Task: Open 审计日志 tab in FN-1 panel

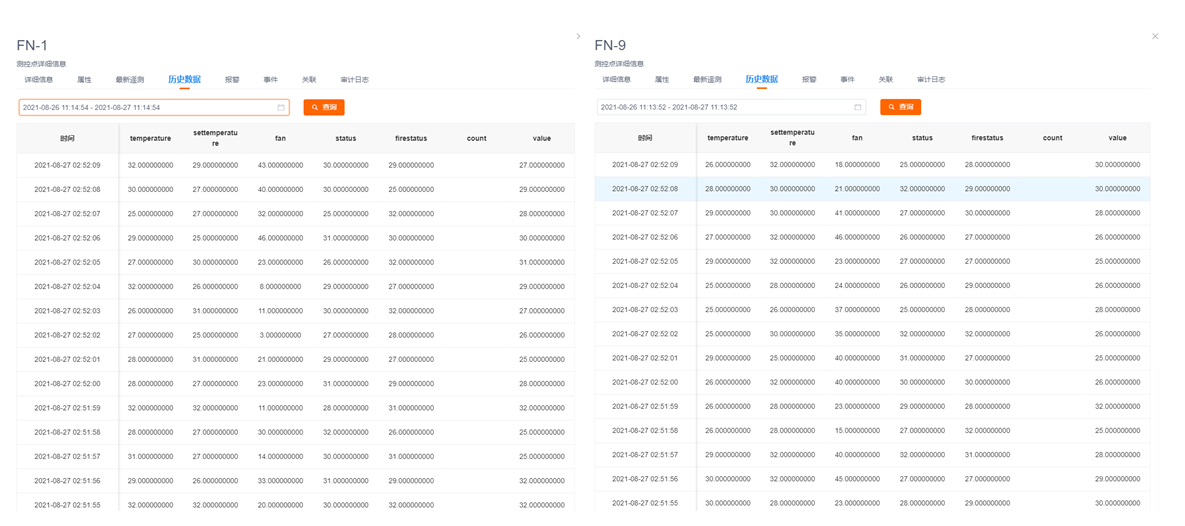Action: tap(354, 79)
